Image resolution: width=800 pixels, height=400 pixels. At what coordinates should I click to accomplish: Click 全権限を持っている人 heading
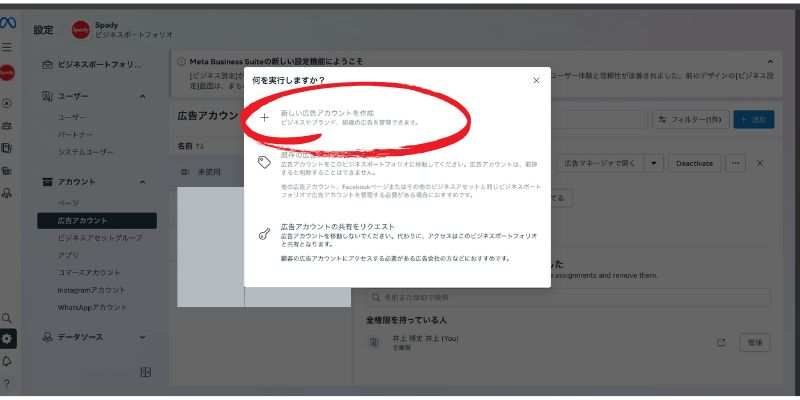coord(406,320)
